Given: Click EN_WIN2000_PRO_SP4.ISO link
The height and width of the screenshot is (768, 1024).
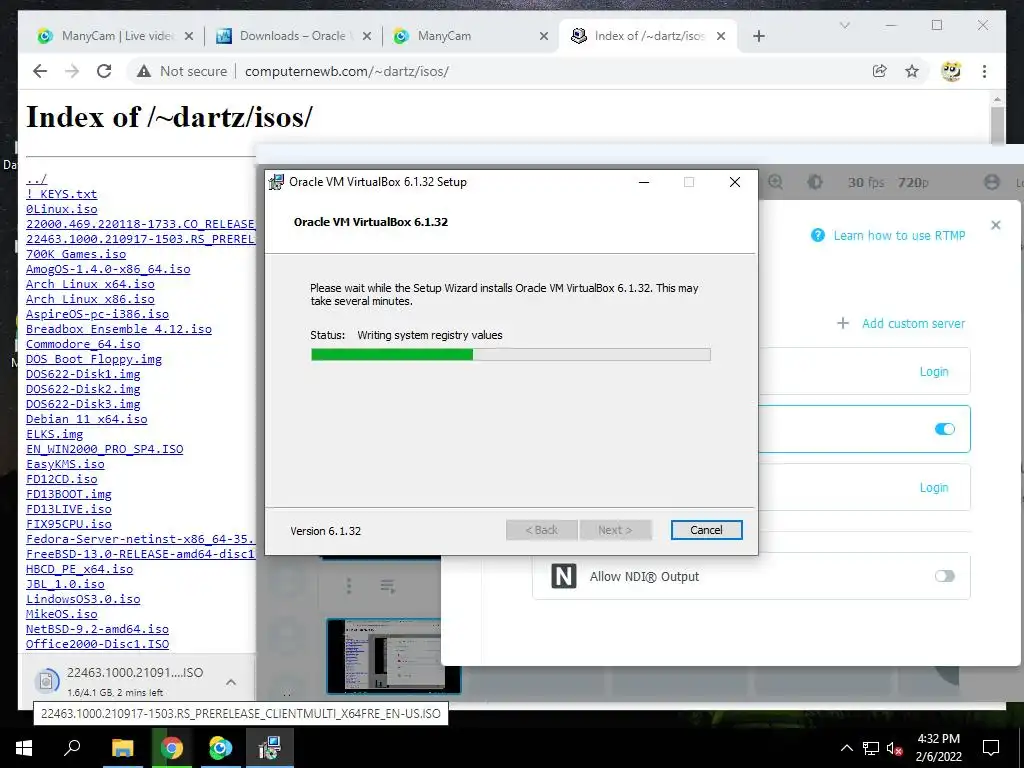Looking at the screenshot, I should [x=104, y=449].
